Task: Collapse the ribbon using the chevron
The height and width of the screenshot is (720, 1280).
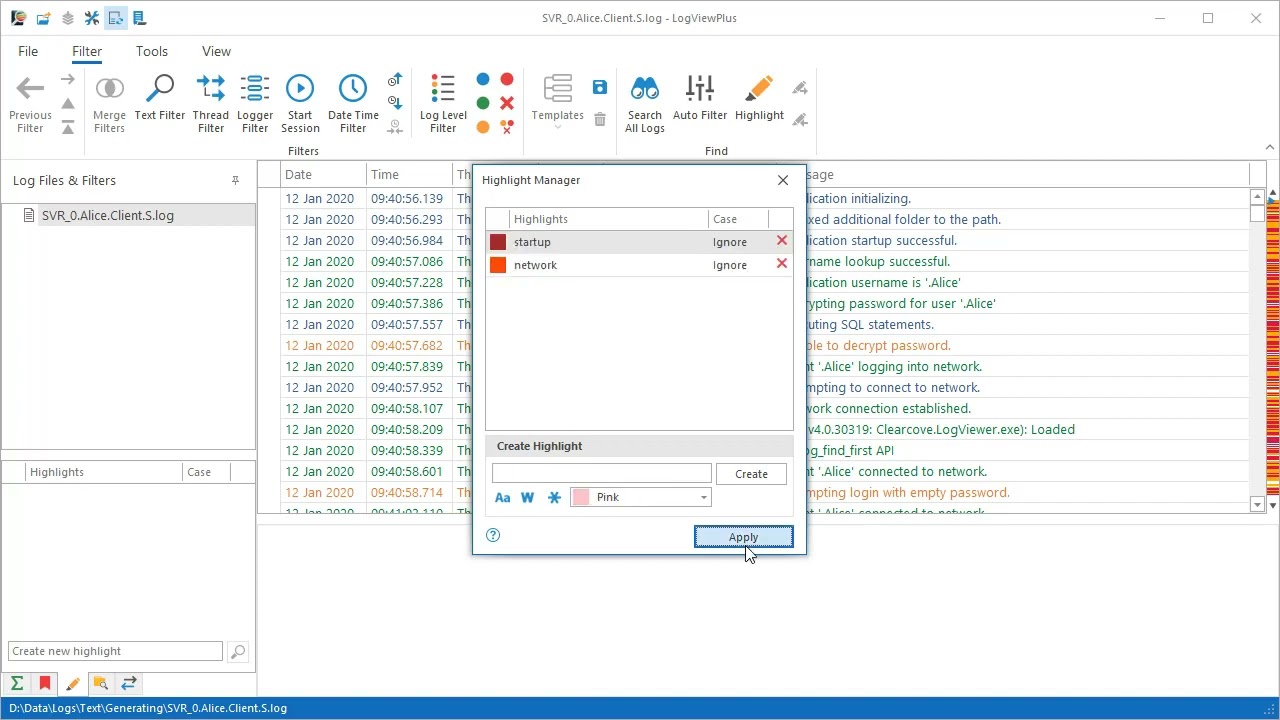Action: point(1270,148)
